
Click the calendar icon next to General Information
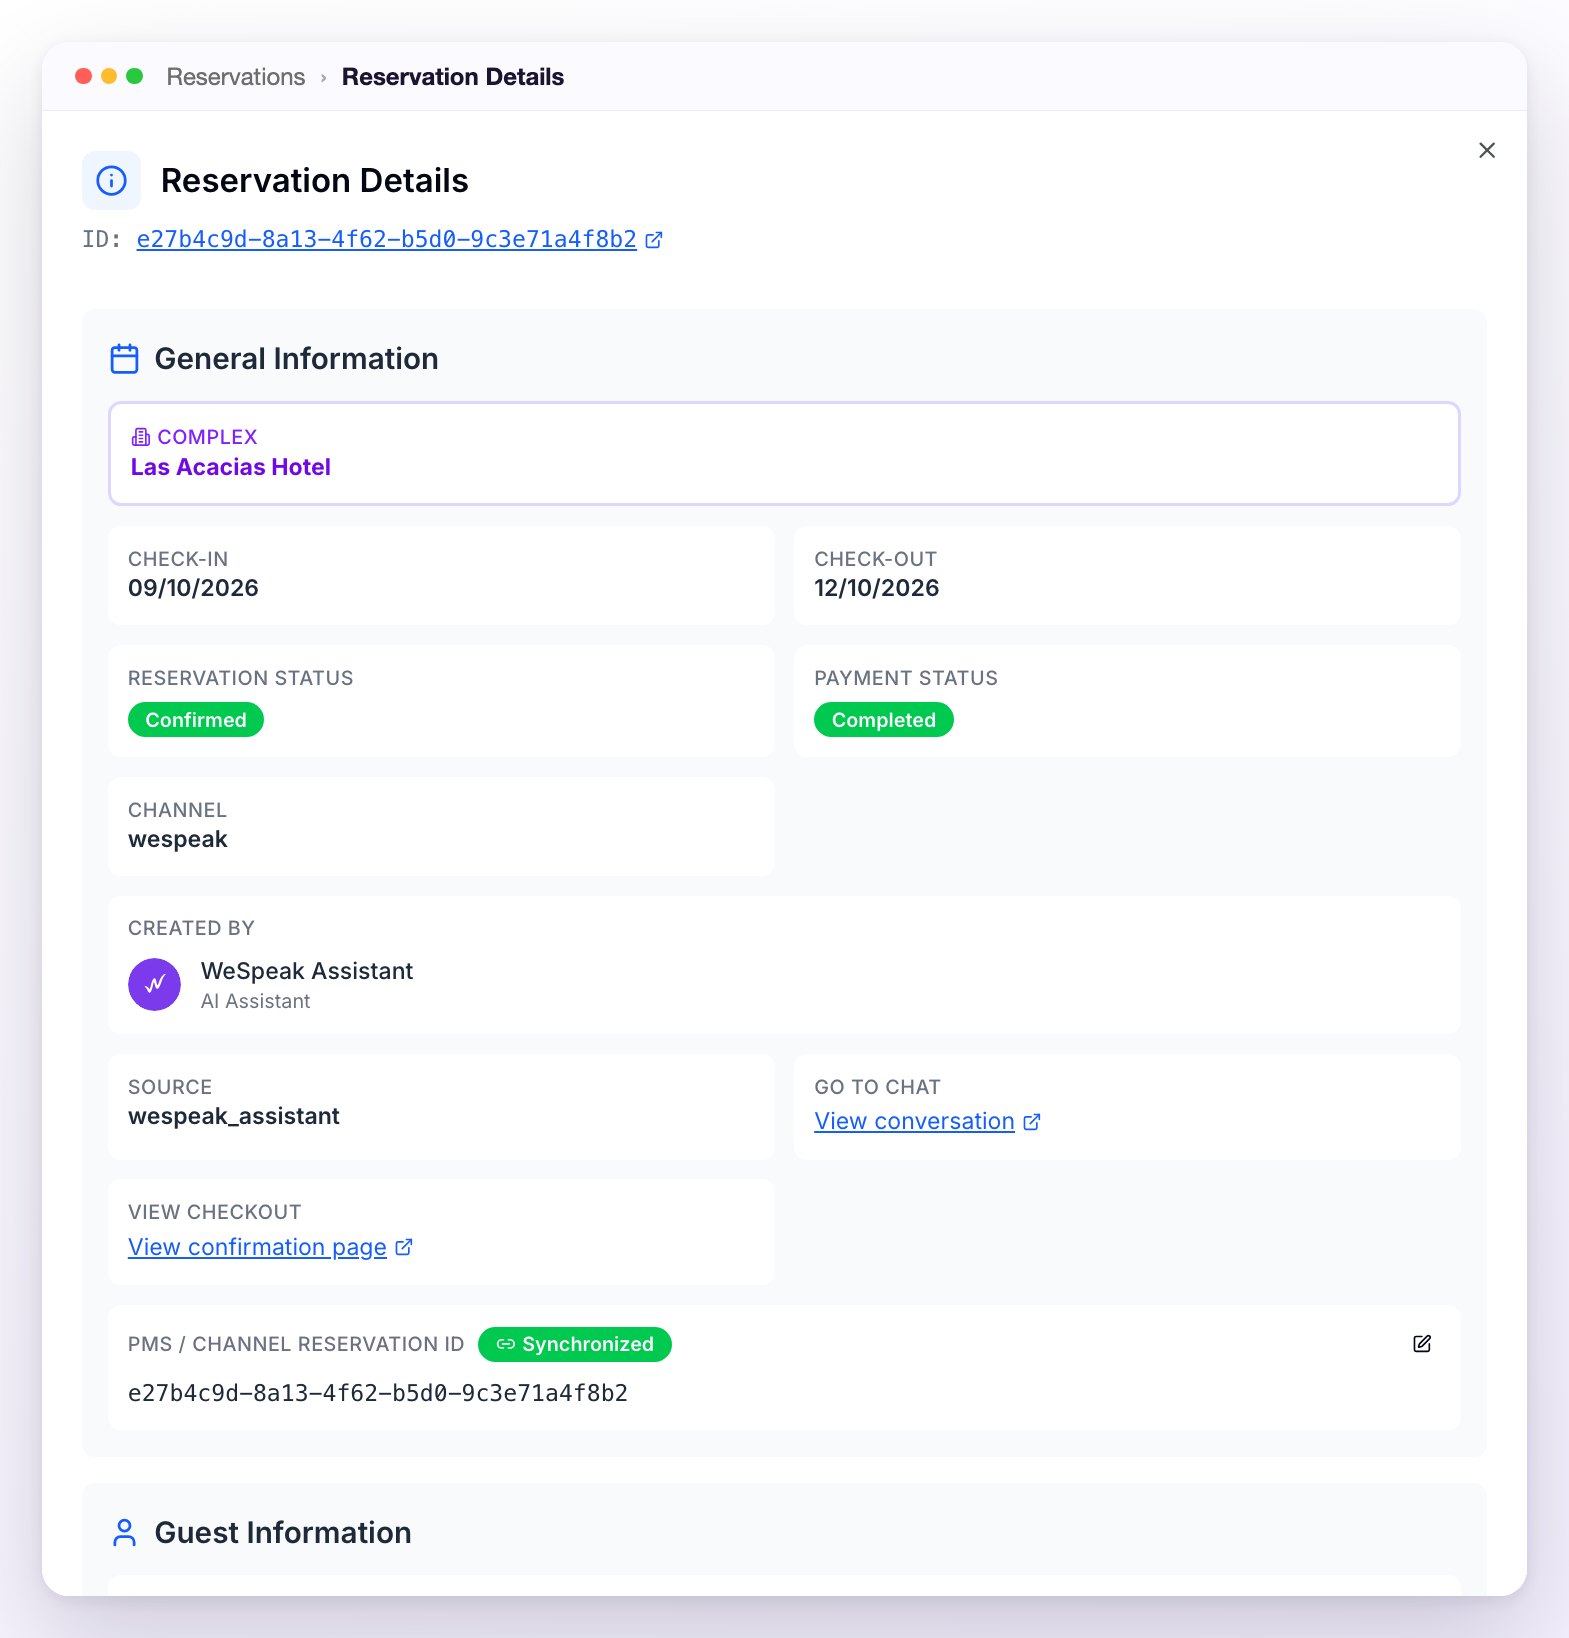click(x=124, y=359)
